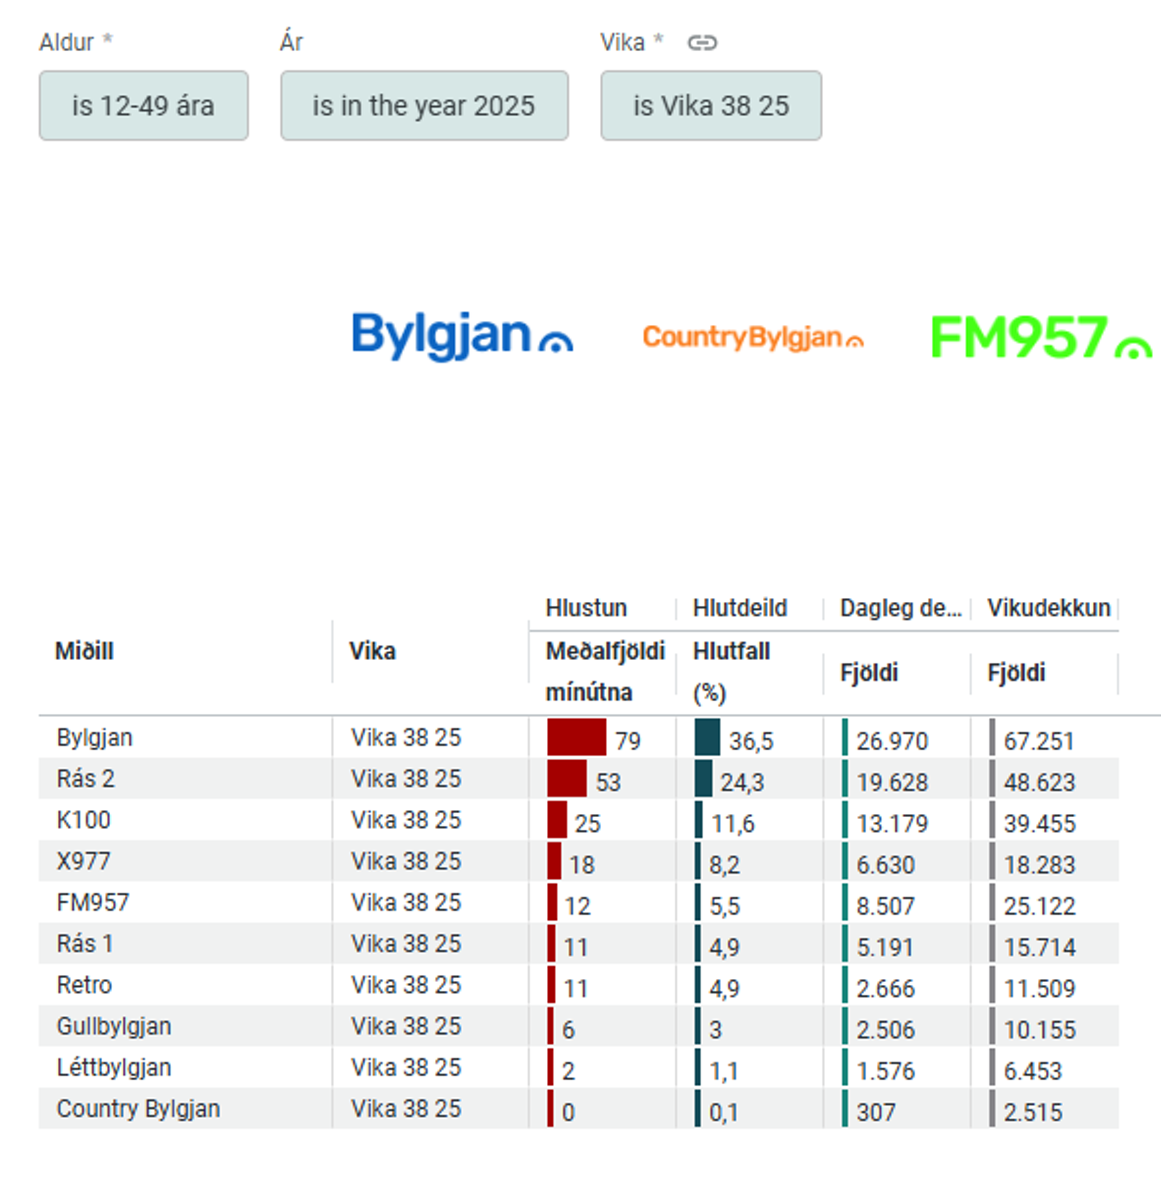Viewport: 1161px width, 1200px height.
Task: Click the dark teal bar showing 36,5 share
Action: click(x=707, y=738)
